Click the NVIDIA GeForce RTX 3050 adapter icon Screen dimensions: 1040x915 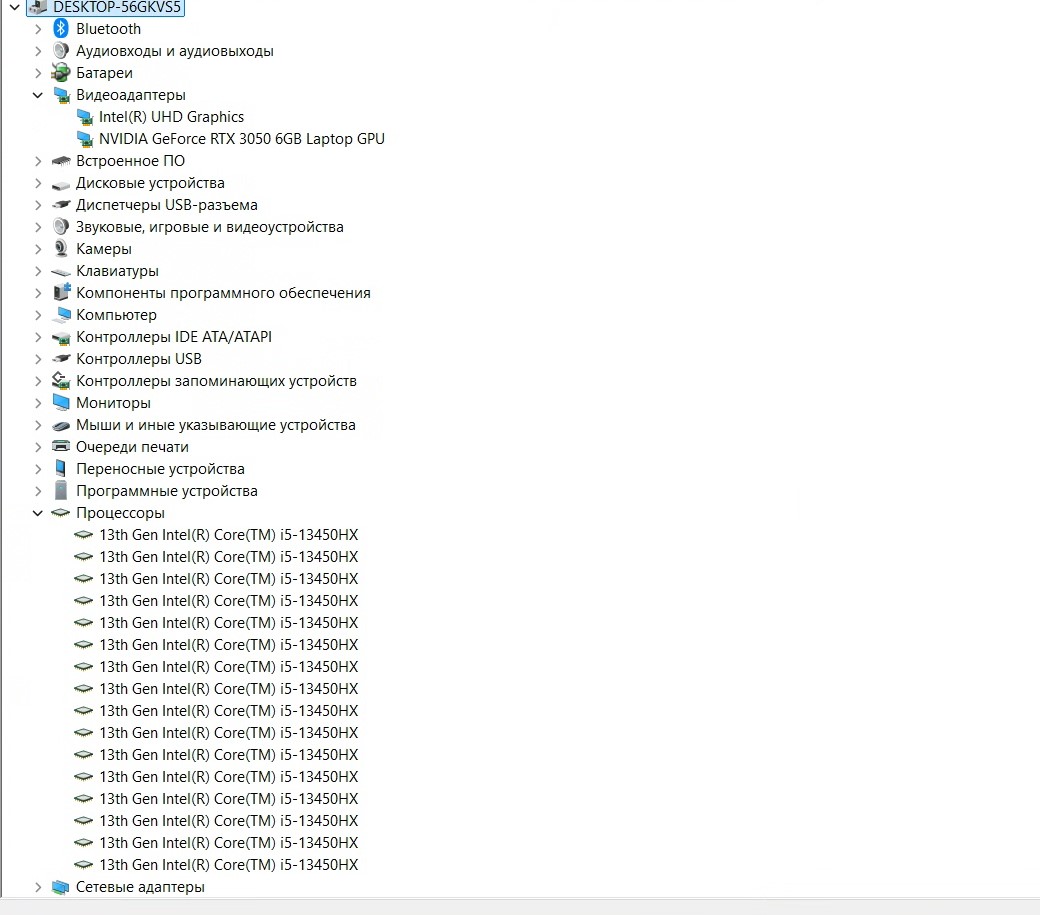(84, 139)
